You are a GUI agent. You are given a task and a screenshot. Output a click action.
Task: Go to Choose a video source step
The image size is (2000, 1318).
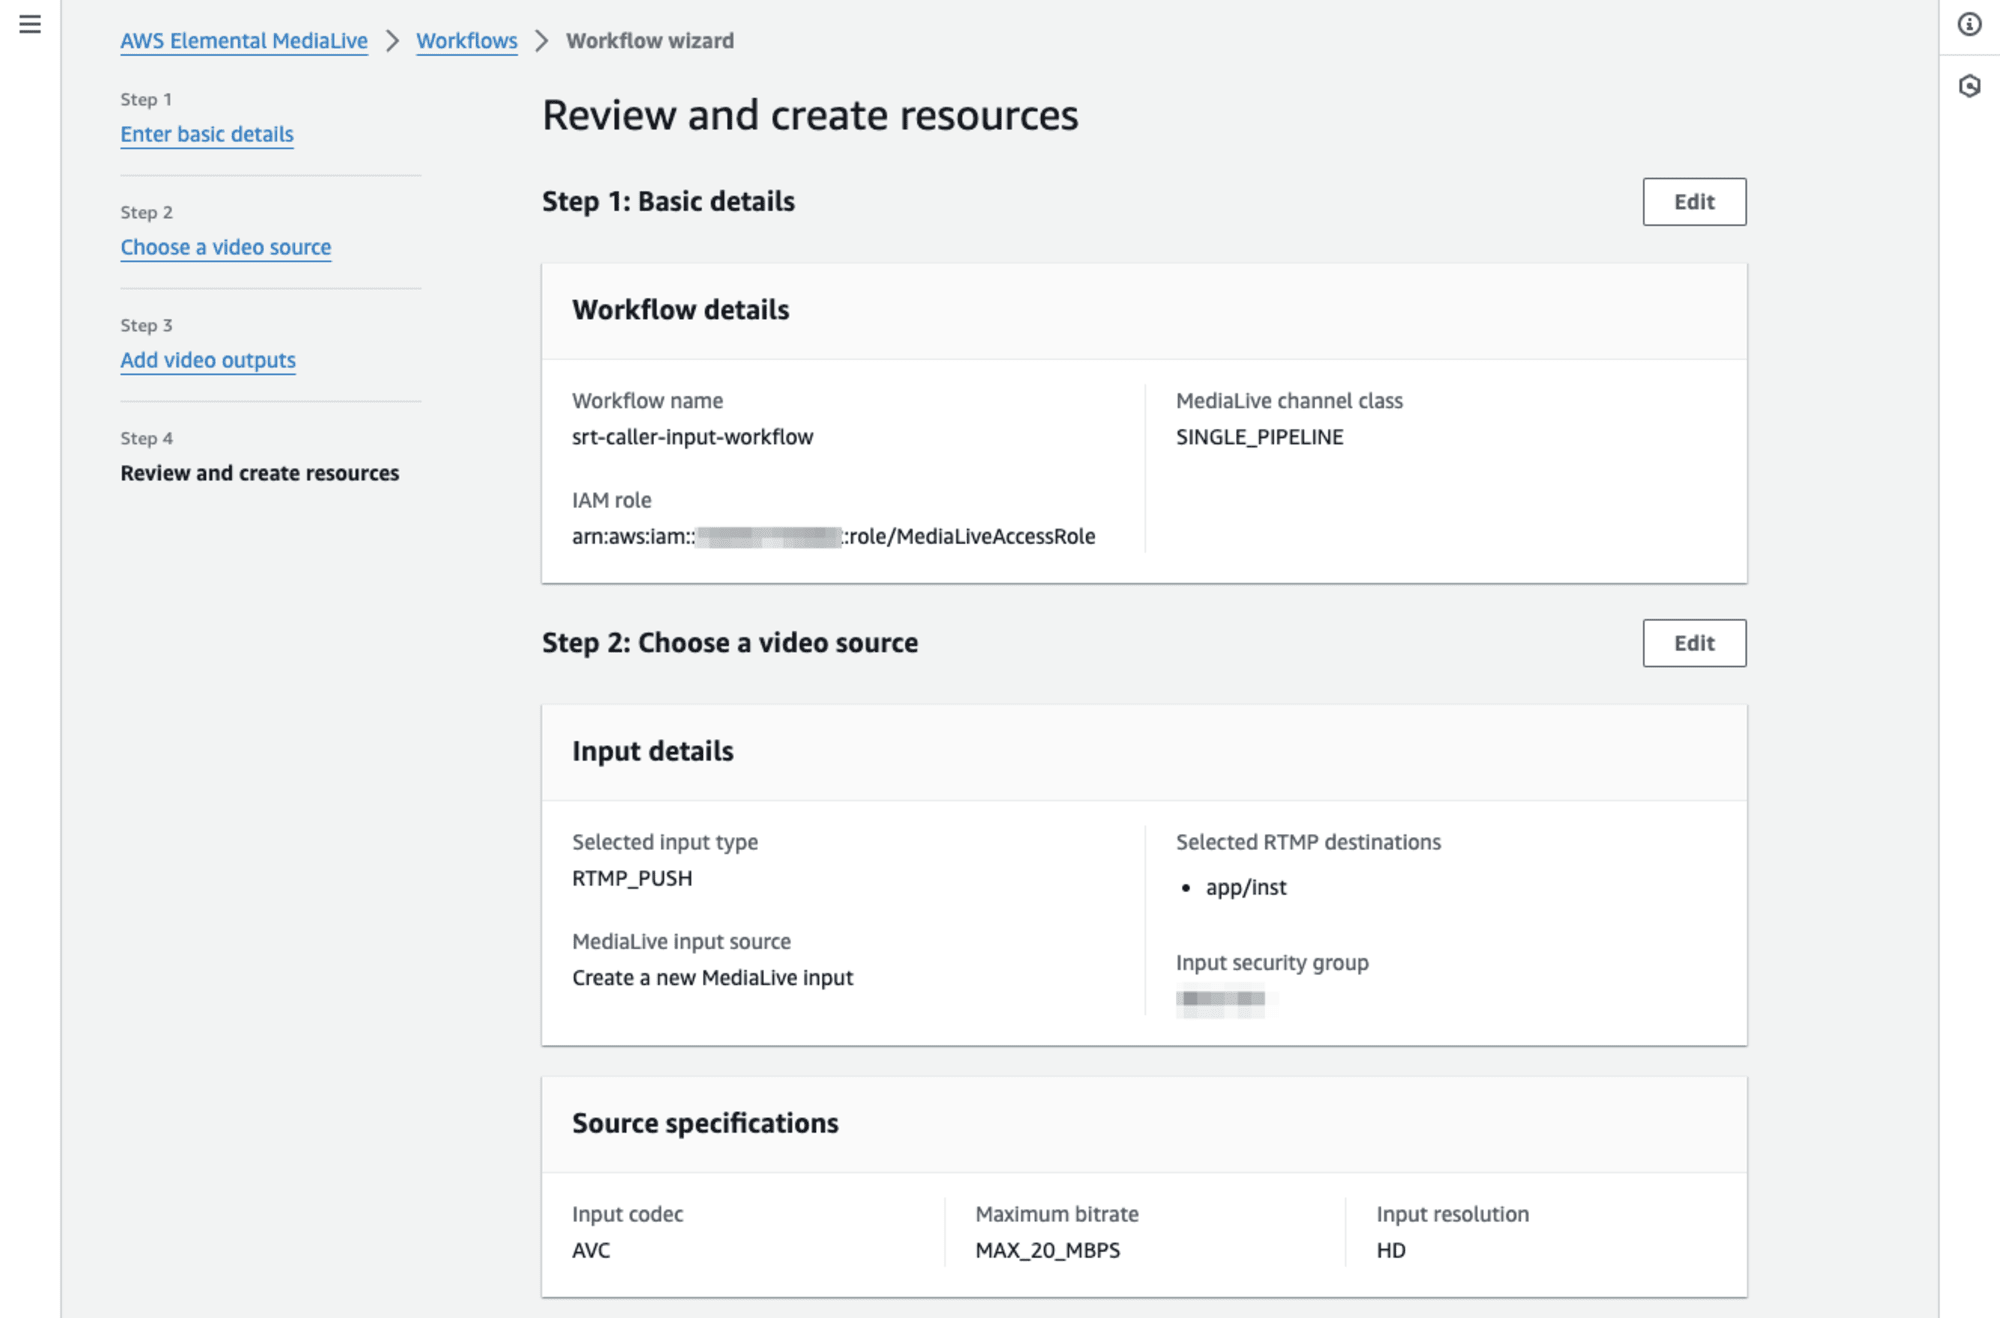tap(226, 247)
